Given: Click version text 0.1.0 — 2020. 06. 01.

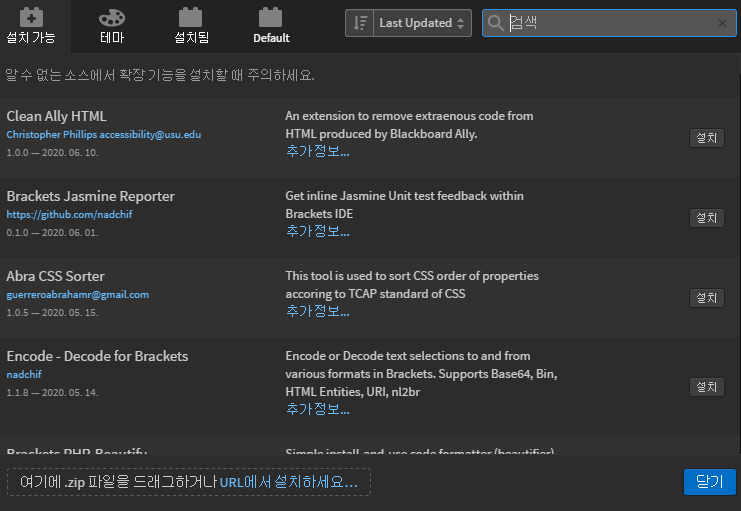Looking at the screenshot, I should point(52,233).
